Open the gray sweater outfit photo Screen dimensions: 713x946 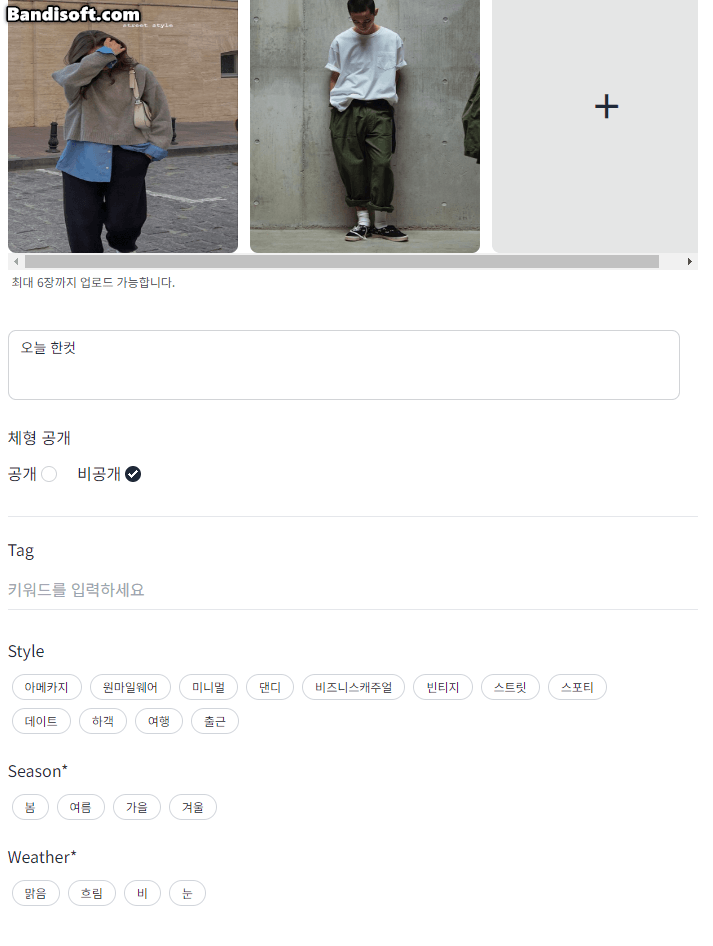[123, 126]
